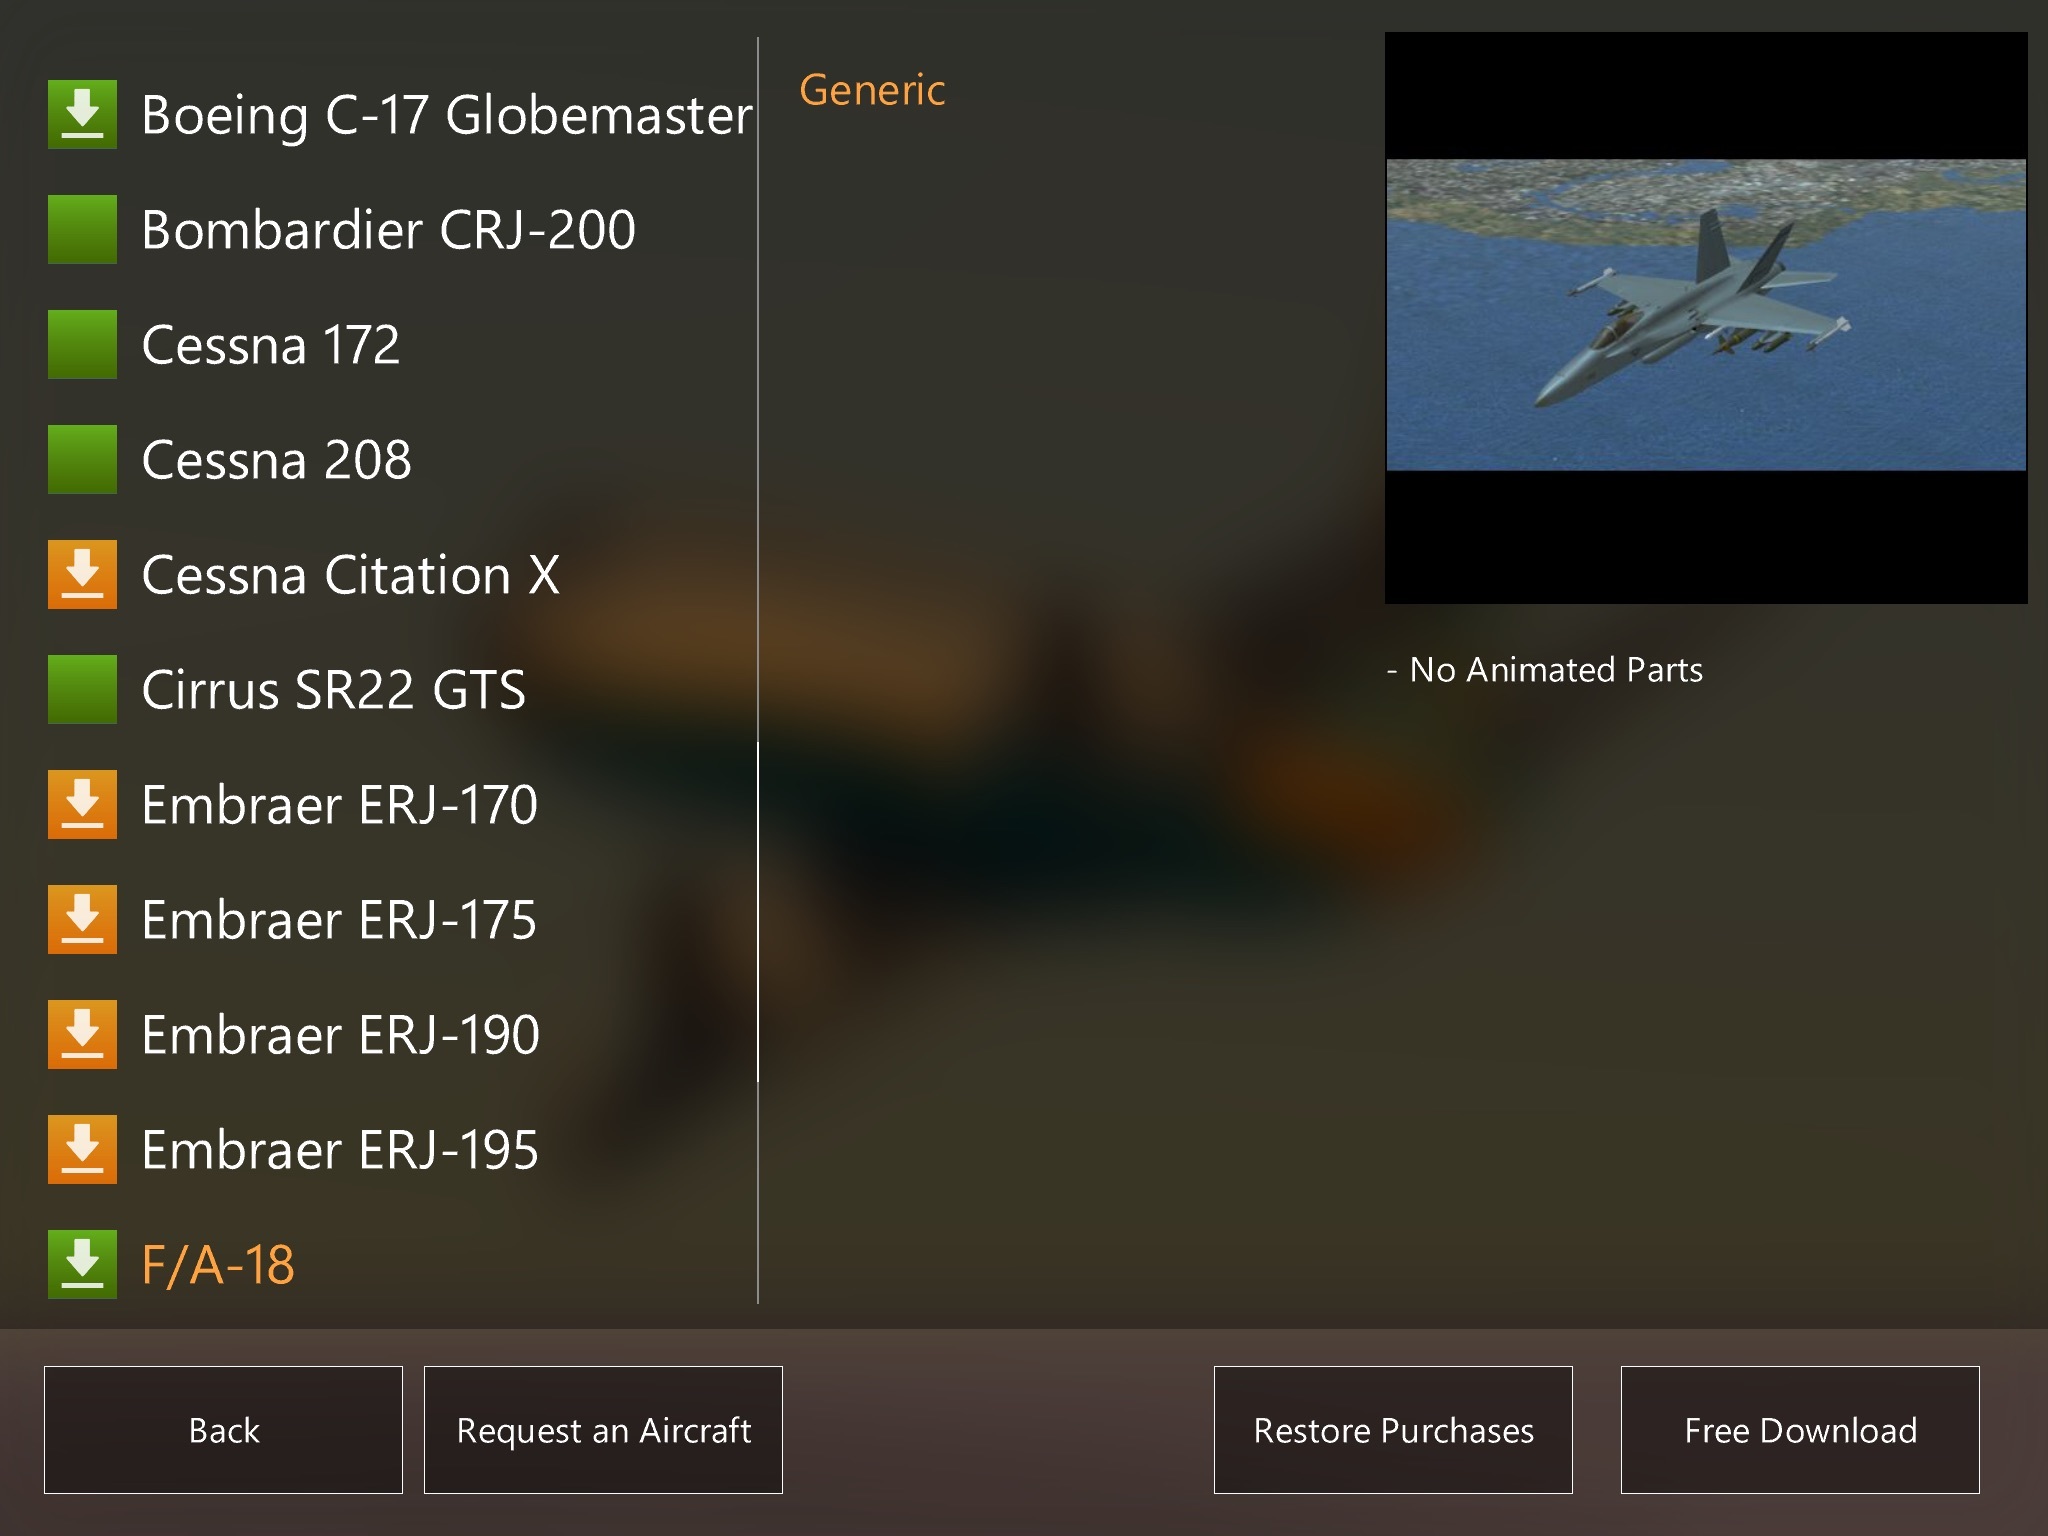Click the green download icon beside F/A-18
This screenshot has height=1536, width=2048.
[x=82, y=1264]
